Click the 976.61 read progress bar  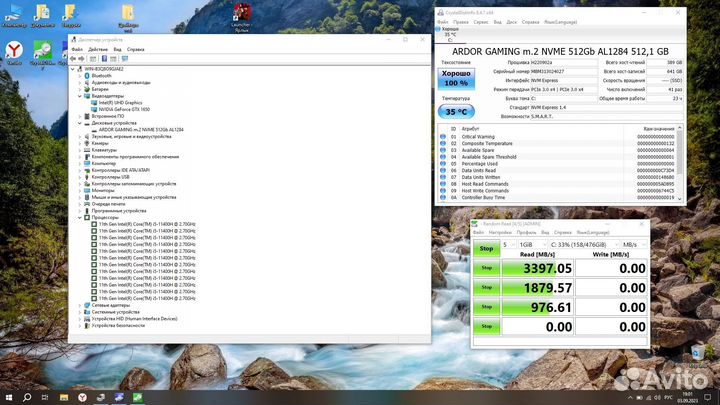point(537,307)
